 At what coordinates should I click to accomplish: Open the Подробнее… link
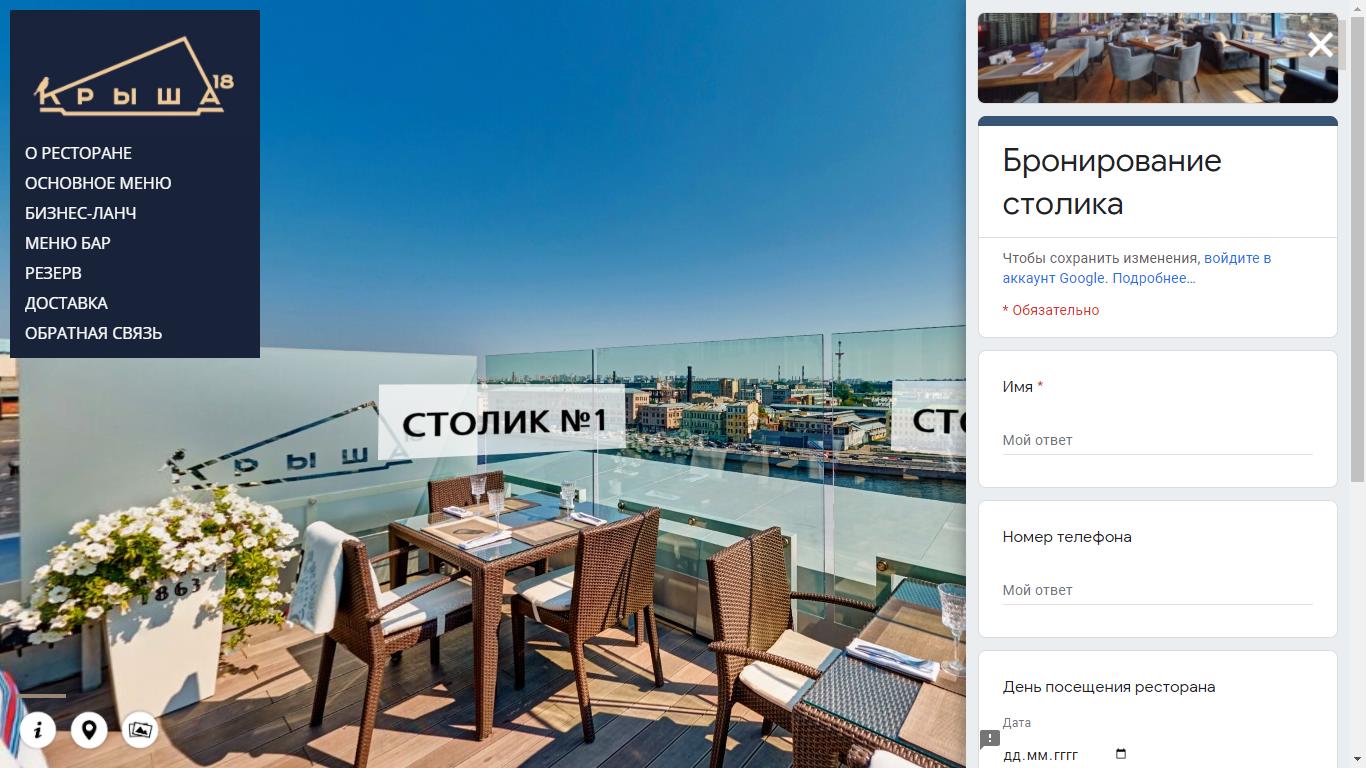point(1154,278)
